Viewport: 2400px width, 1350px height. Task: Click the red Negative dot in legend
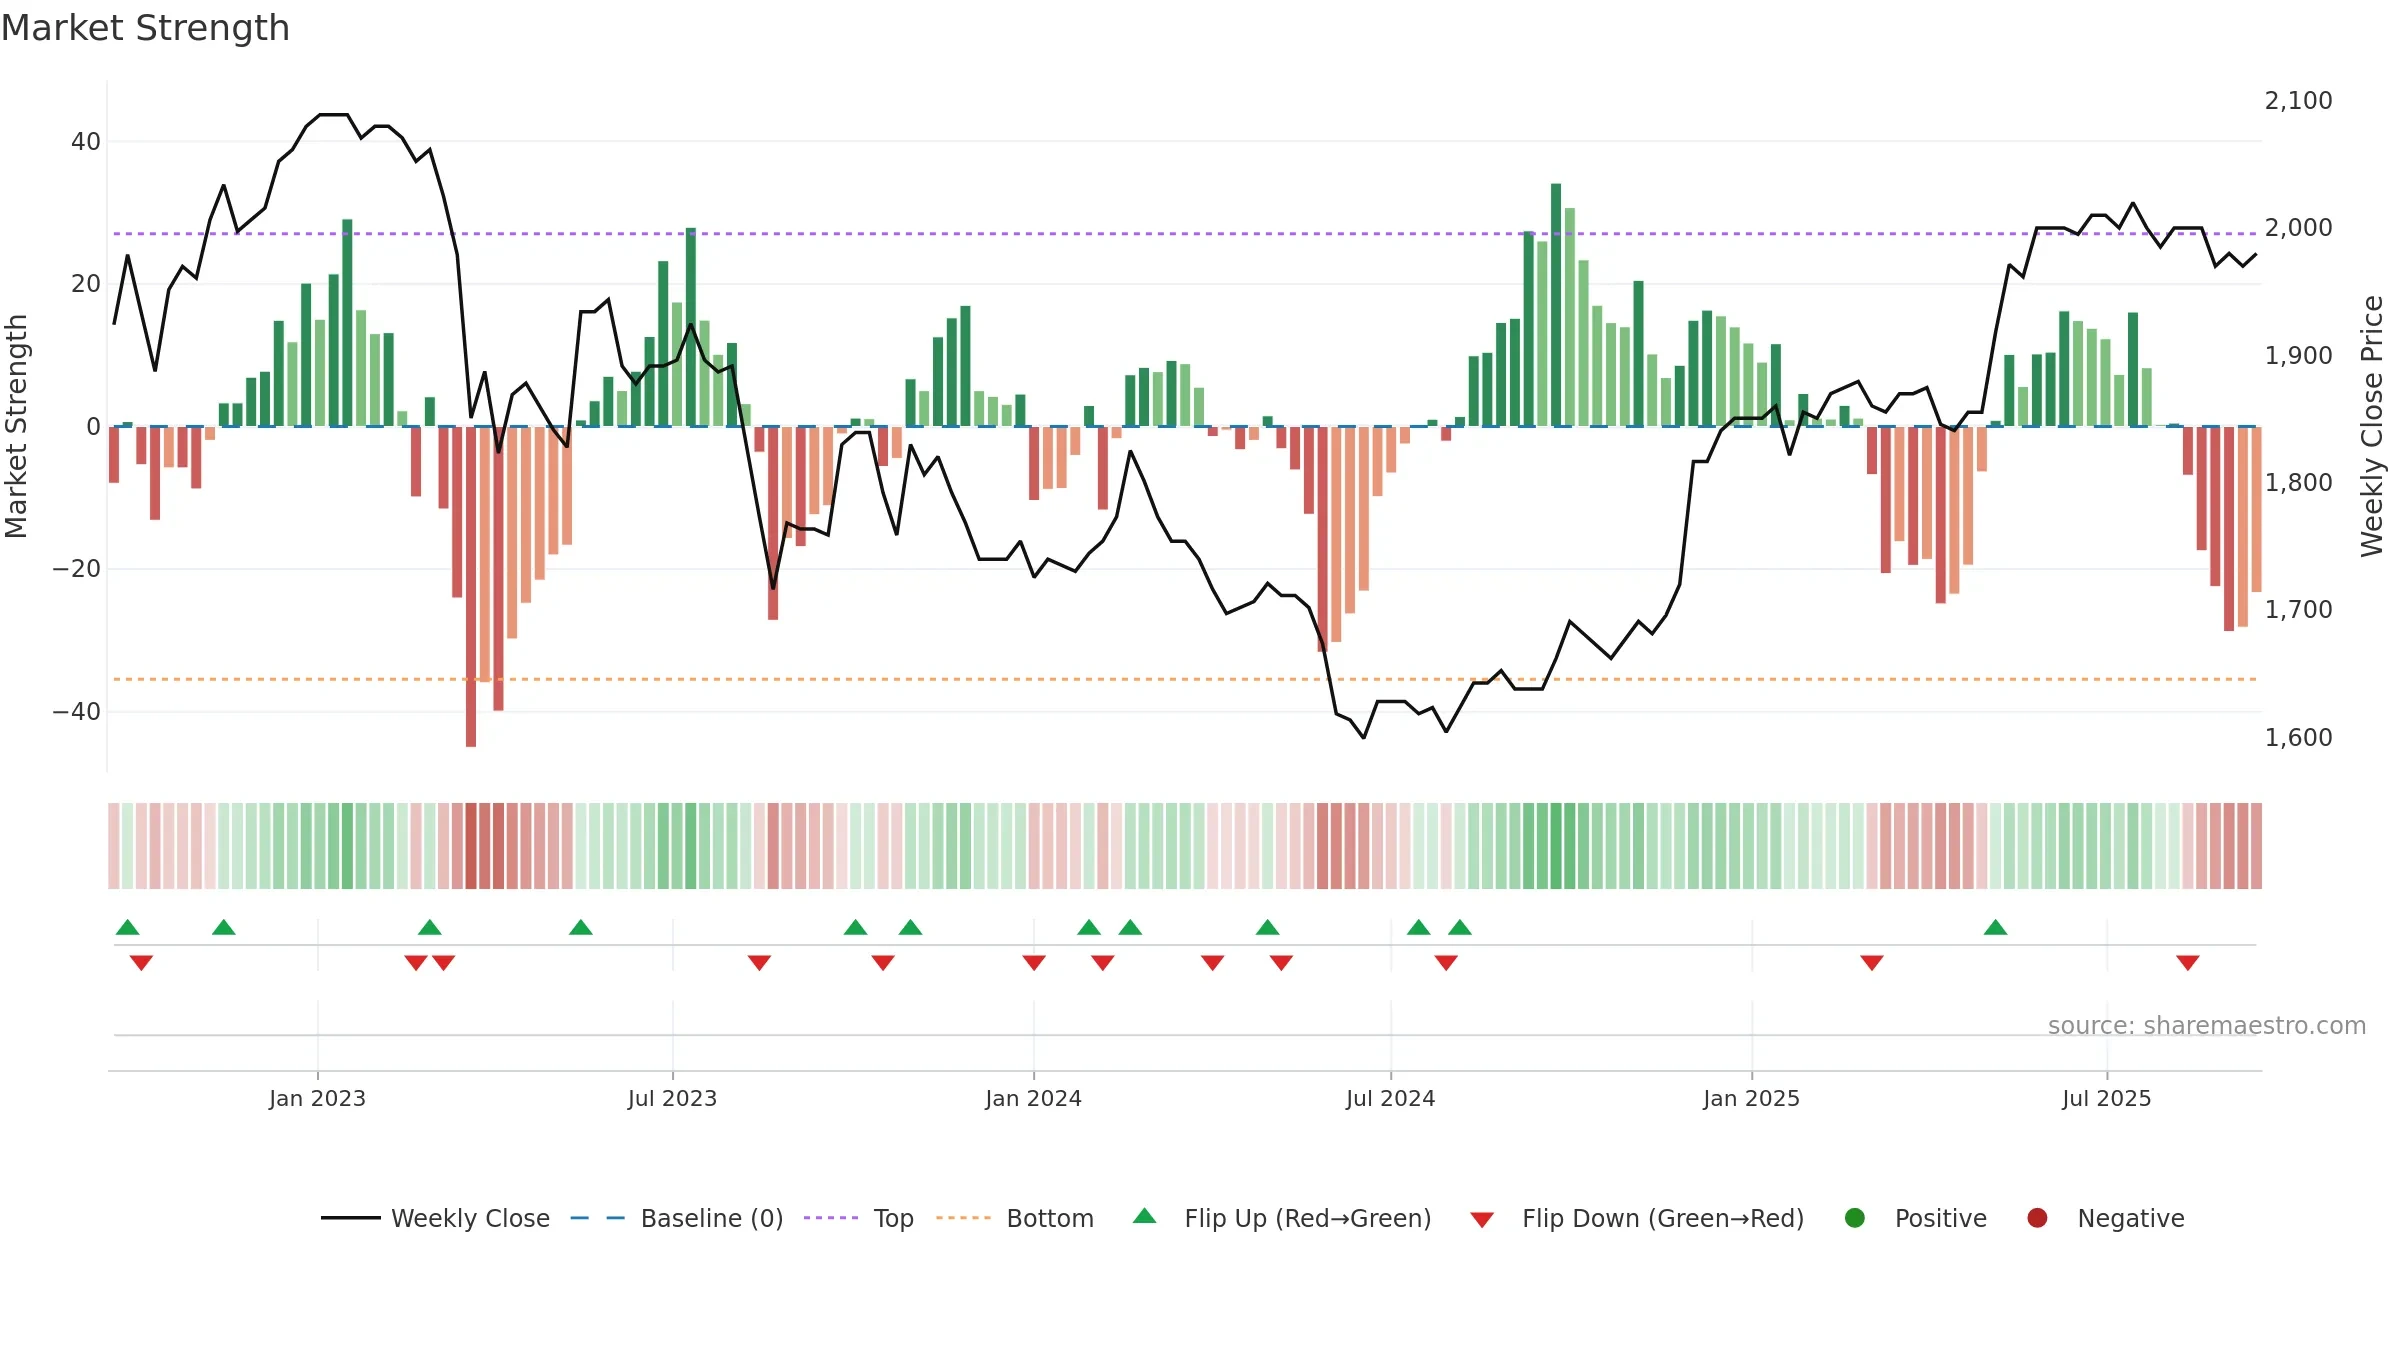(2037, 1218)
